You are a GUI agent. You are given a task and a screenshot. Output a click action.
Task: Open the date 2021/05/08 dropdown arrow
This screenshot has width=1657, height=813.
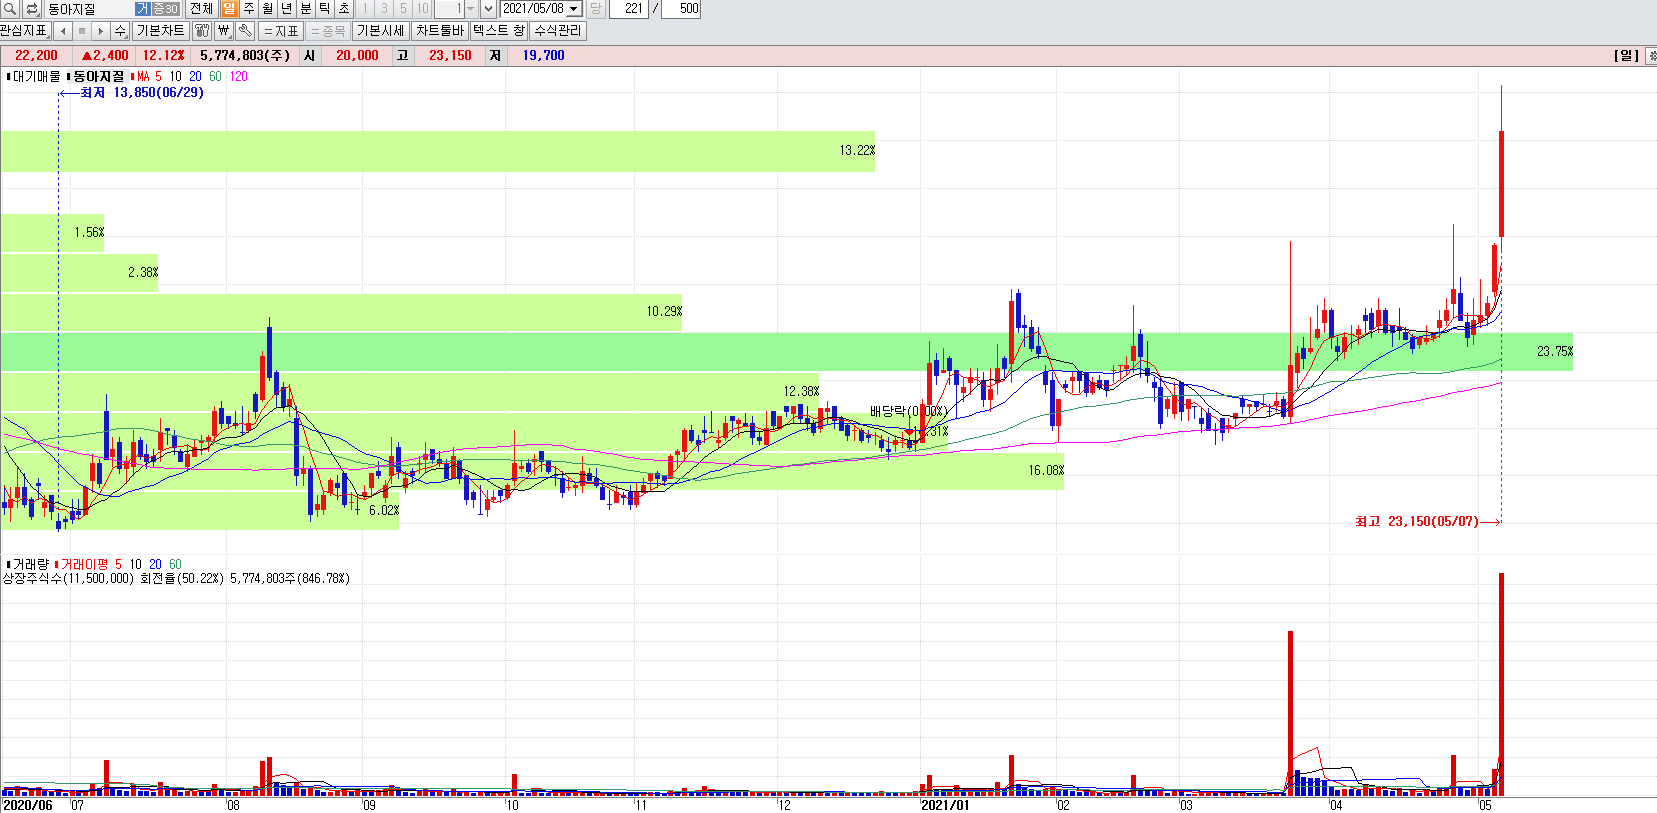click(574, 9)
